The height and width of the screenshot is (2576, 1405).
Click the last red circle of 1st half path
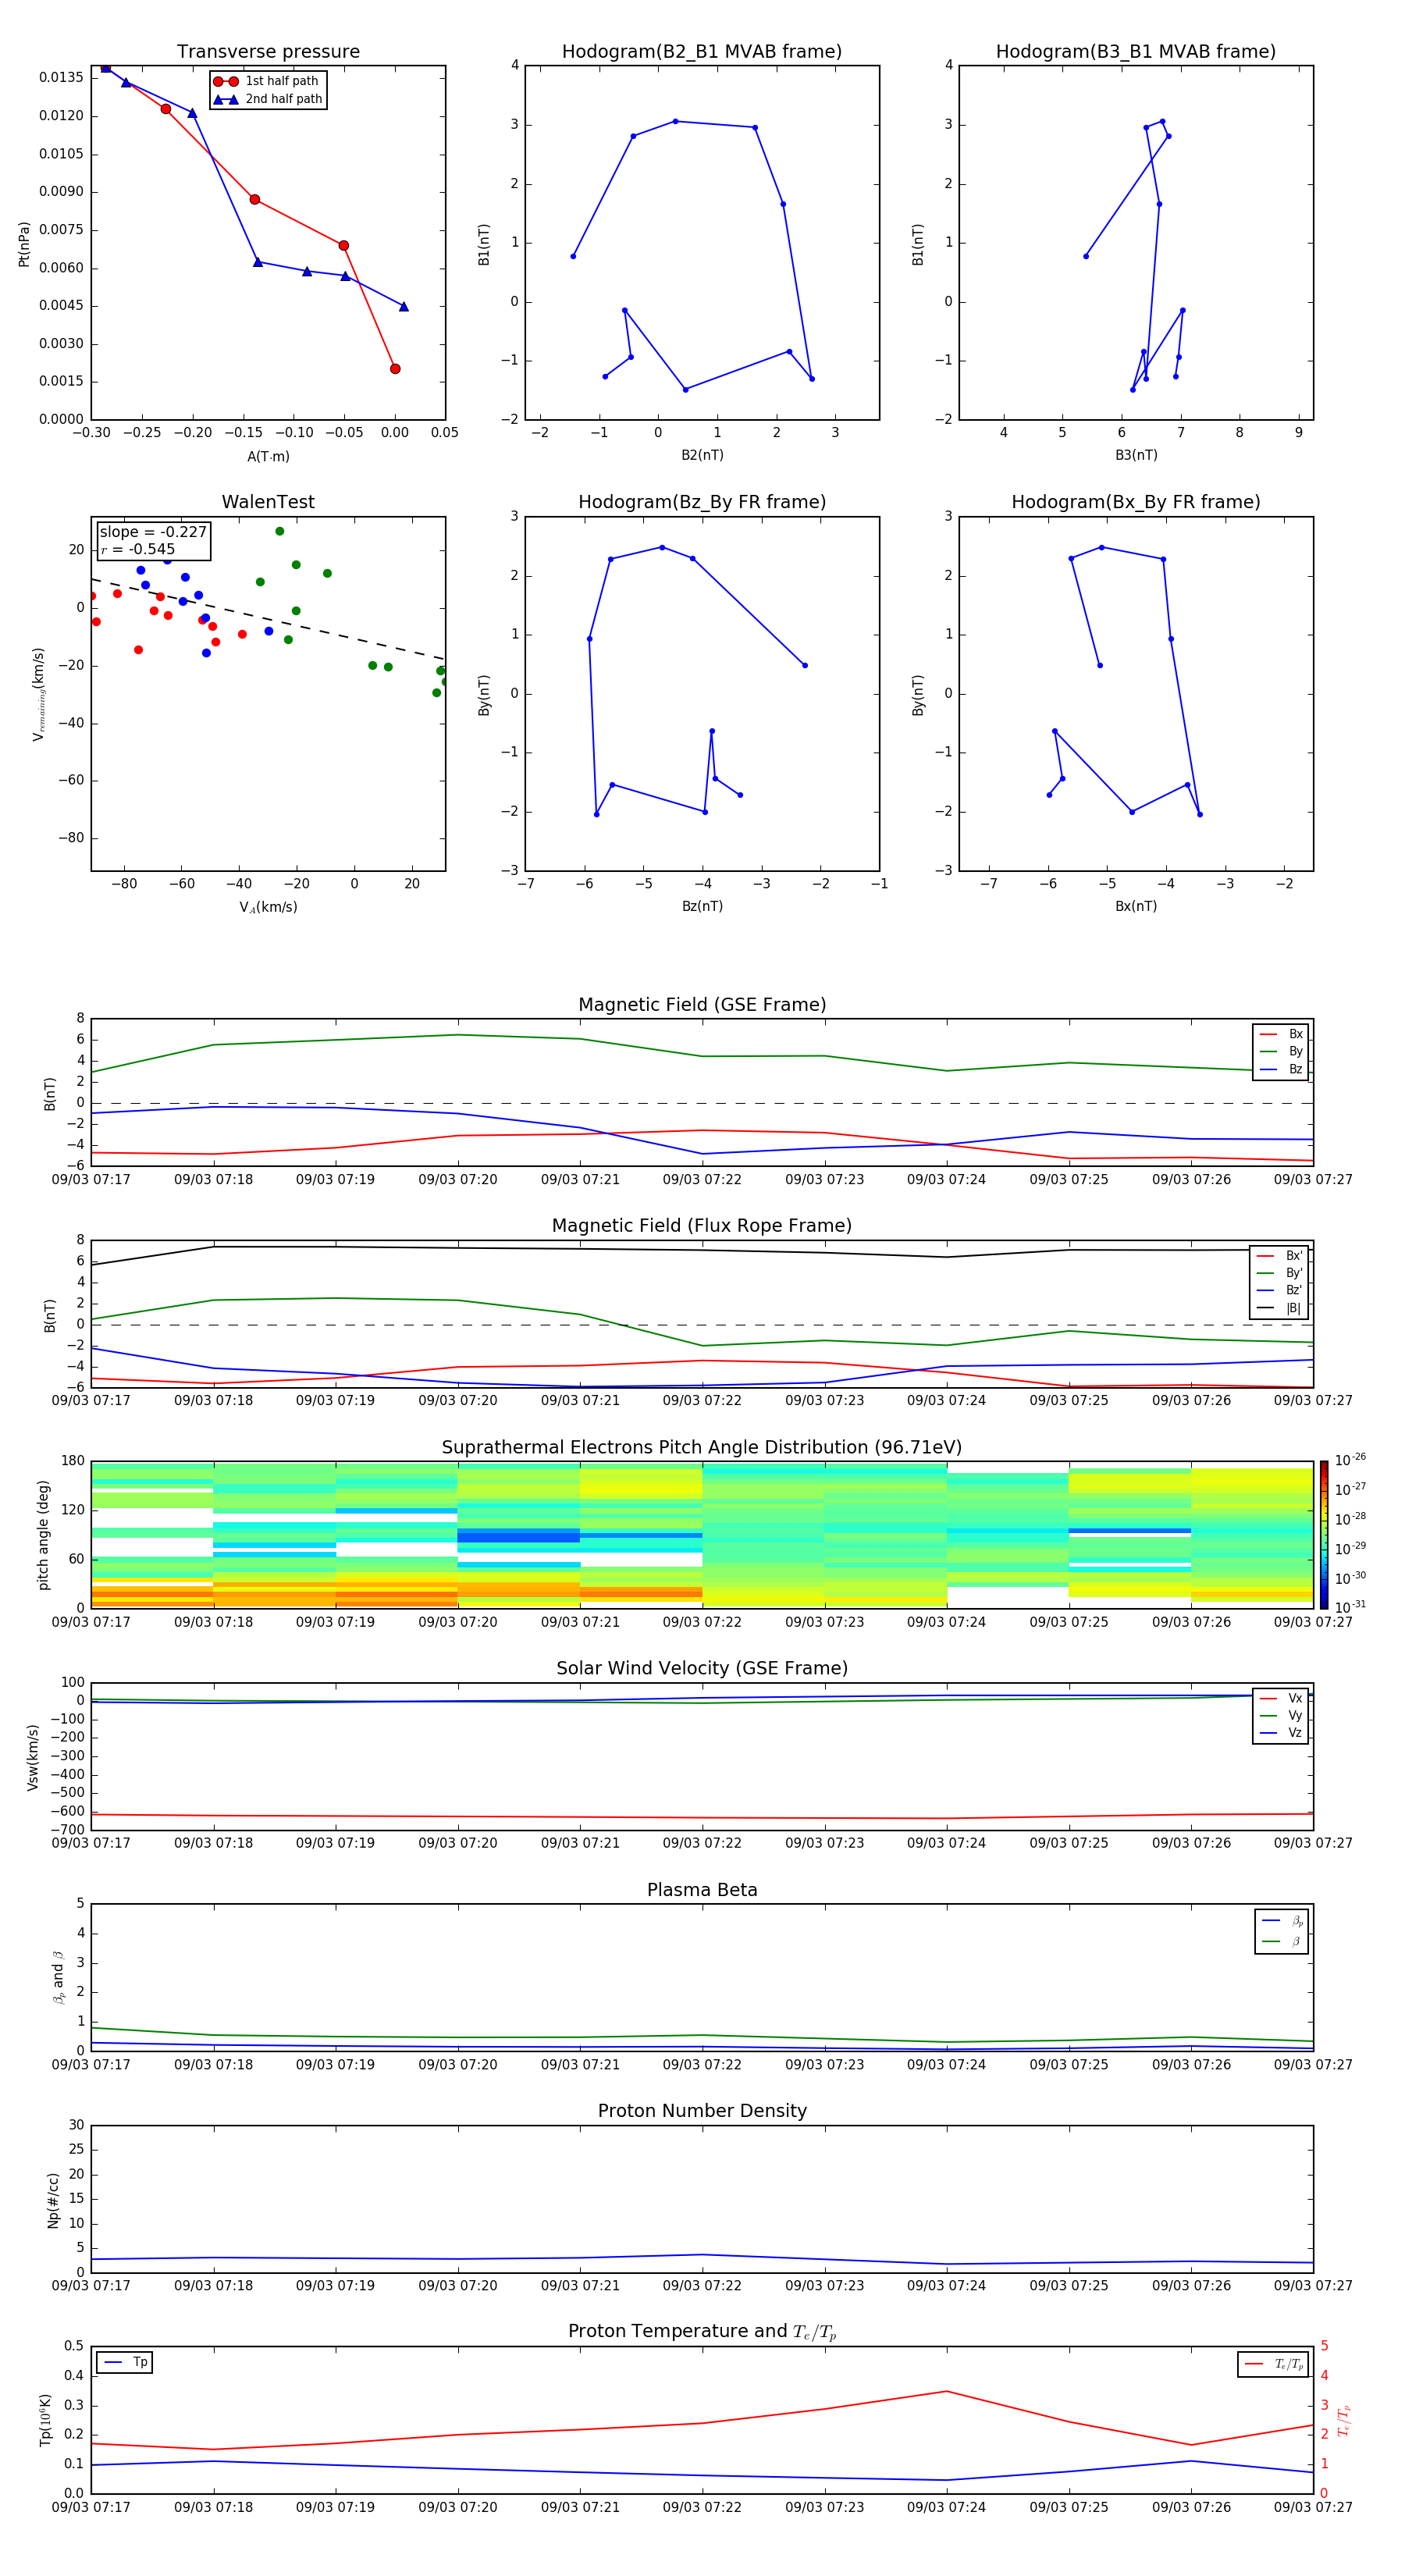(395, 369)
